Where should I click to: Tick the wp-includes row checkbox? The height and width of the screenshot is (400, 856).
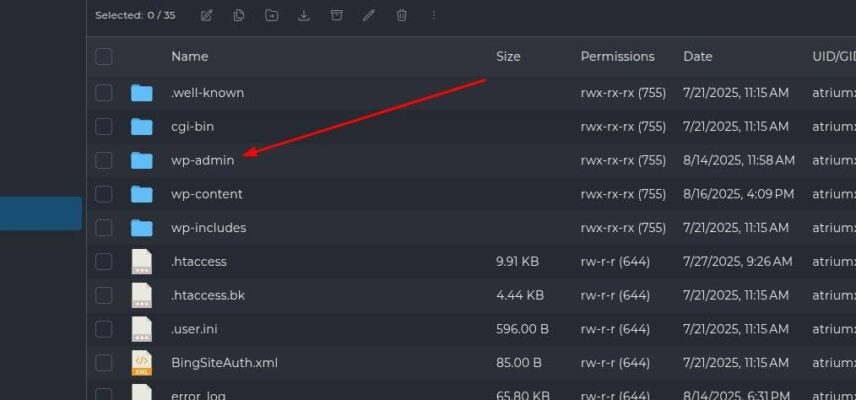pos(104,228)
